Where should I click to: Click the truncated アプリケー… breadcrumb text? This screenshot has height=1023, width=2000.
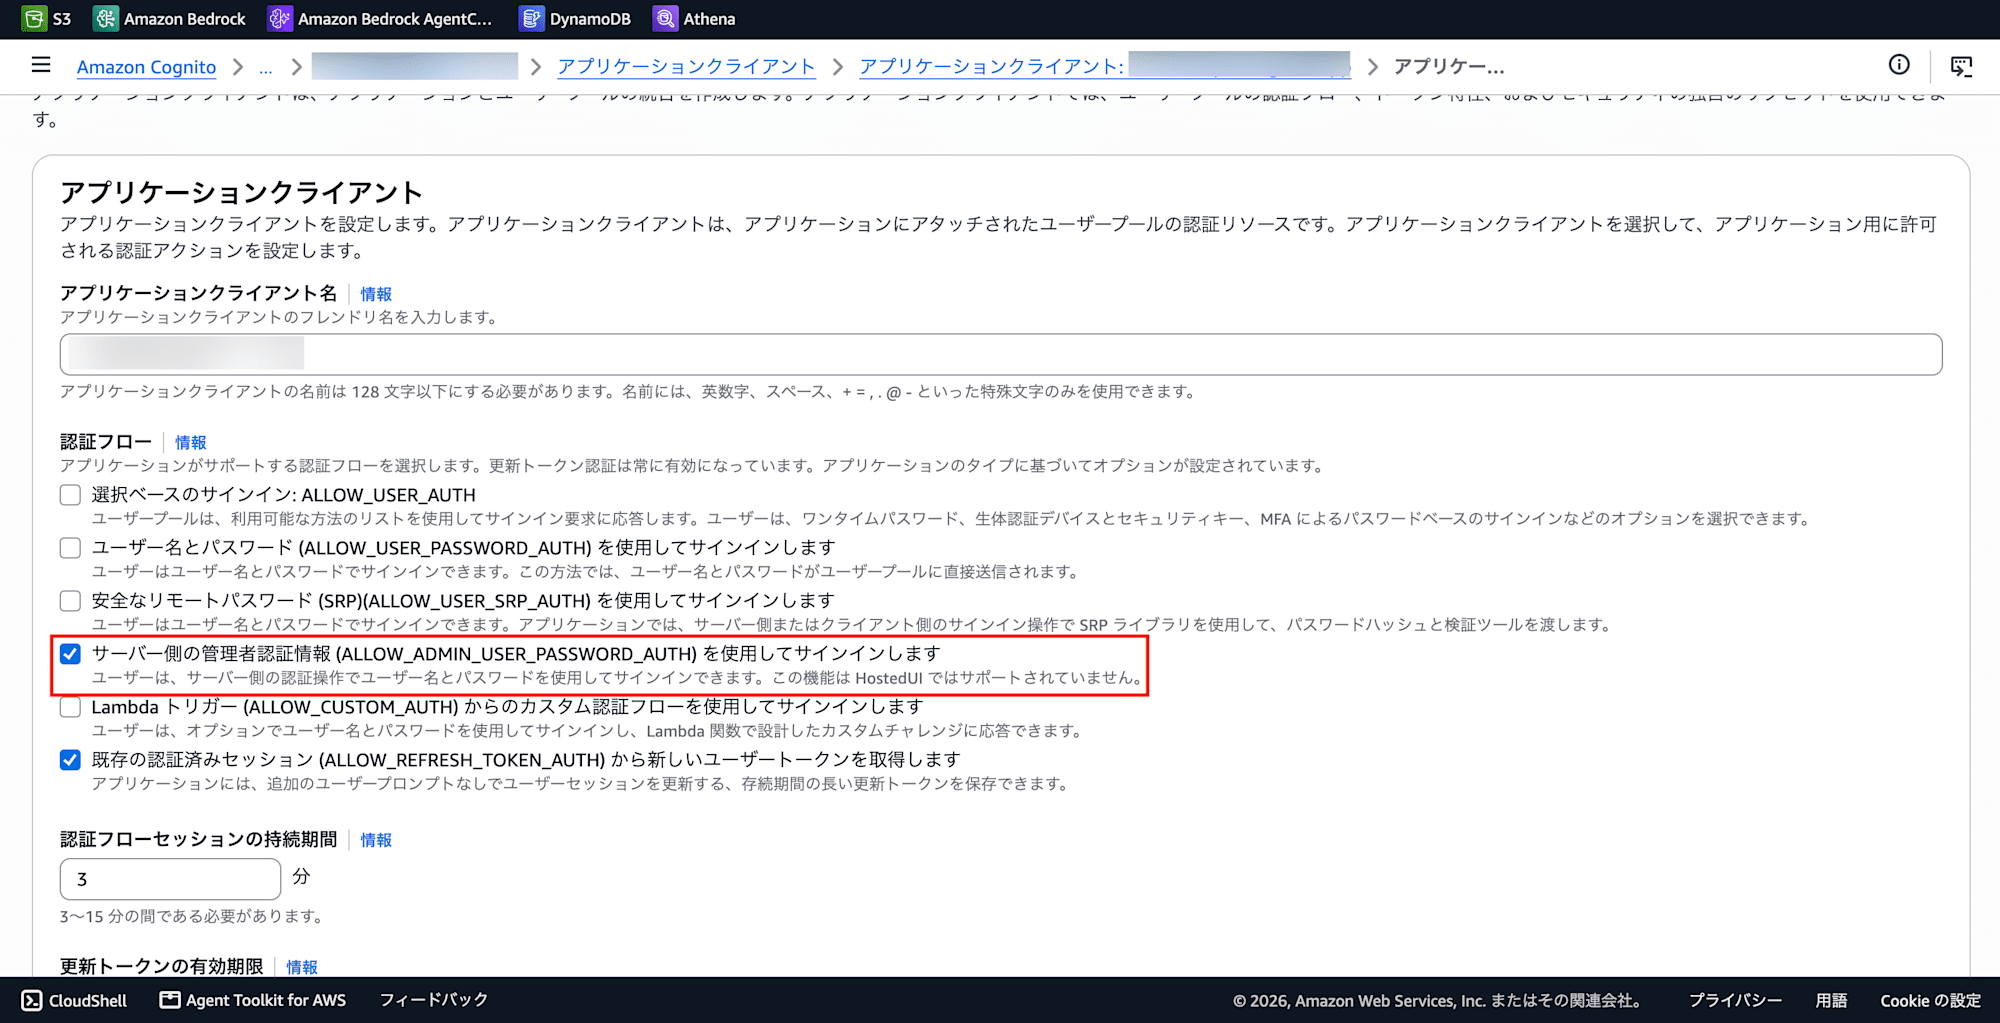point(1449,66)
